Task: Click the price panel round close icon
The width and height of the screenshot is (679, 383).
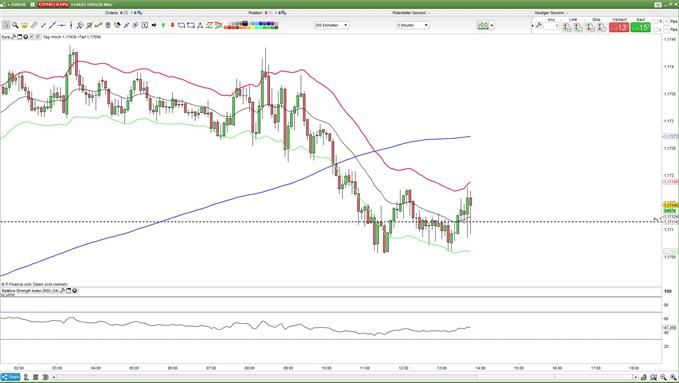Action: tap(26, 37)
